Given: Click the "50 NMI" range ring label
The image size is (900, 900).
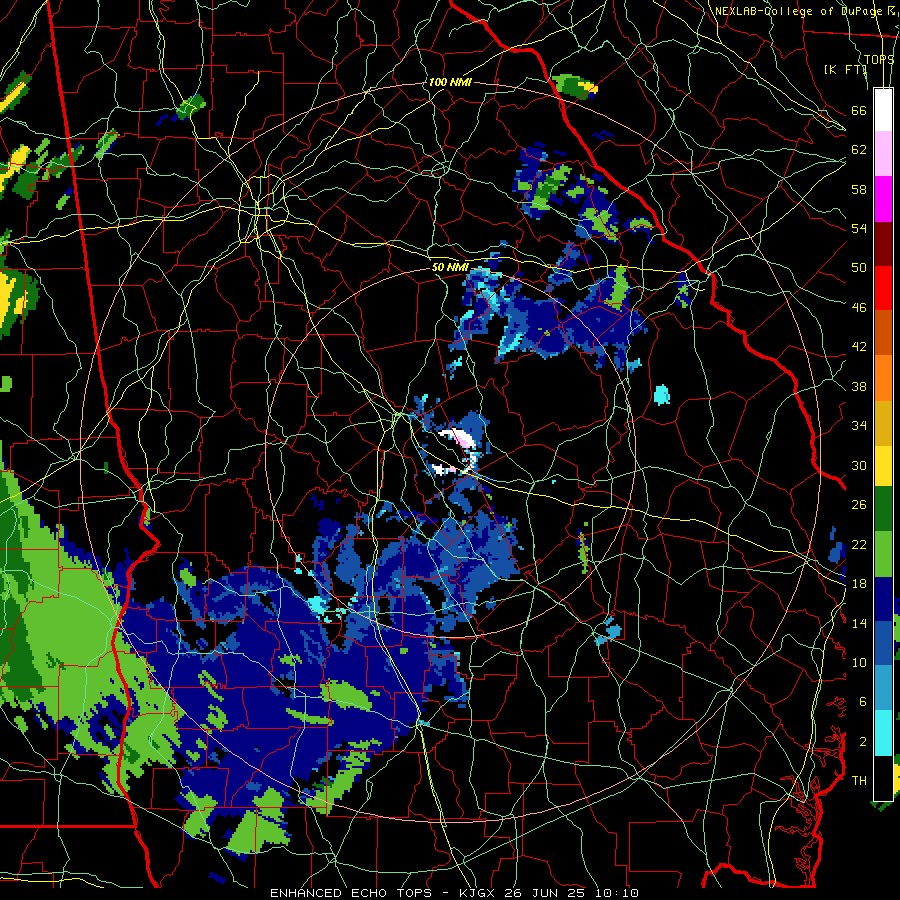Looking at the screenshot, I should pos(450,267).
